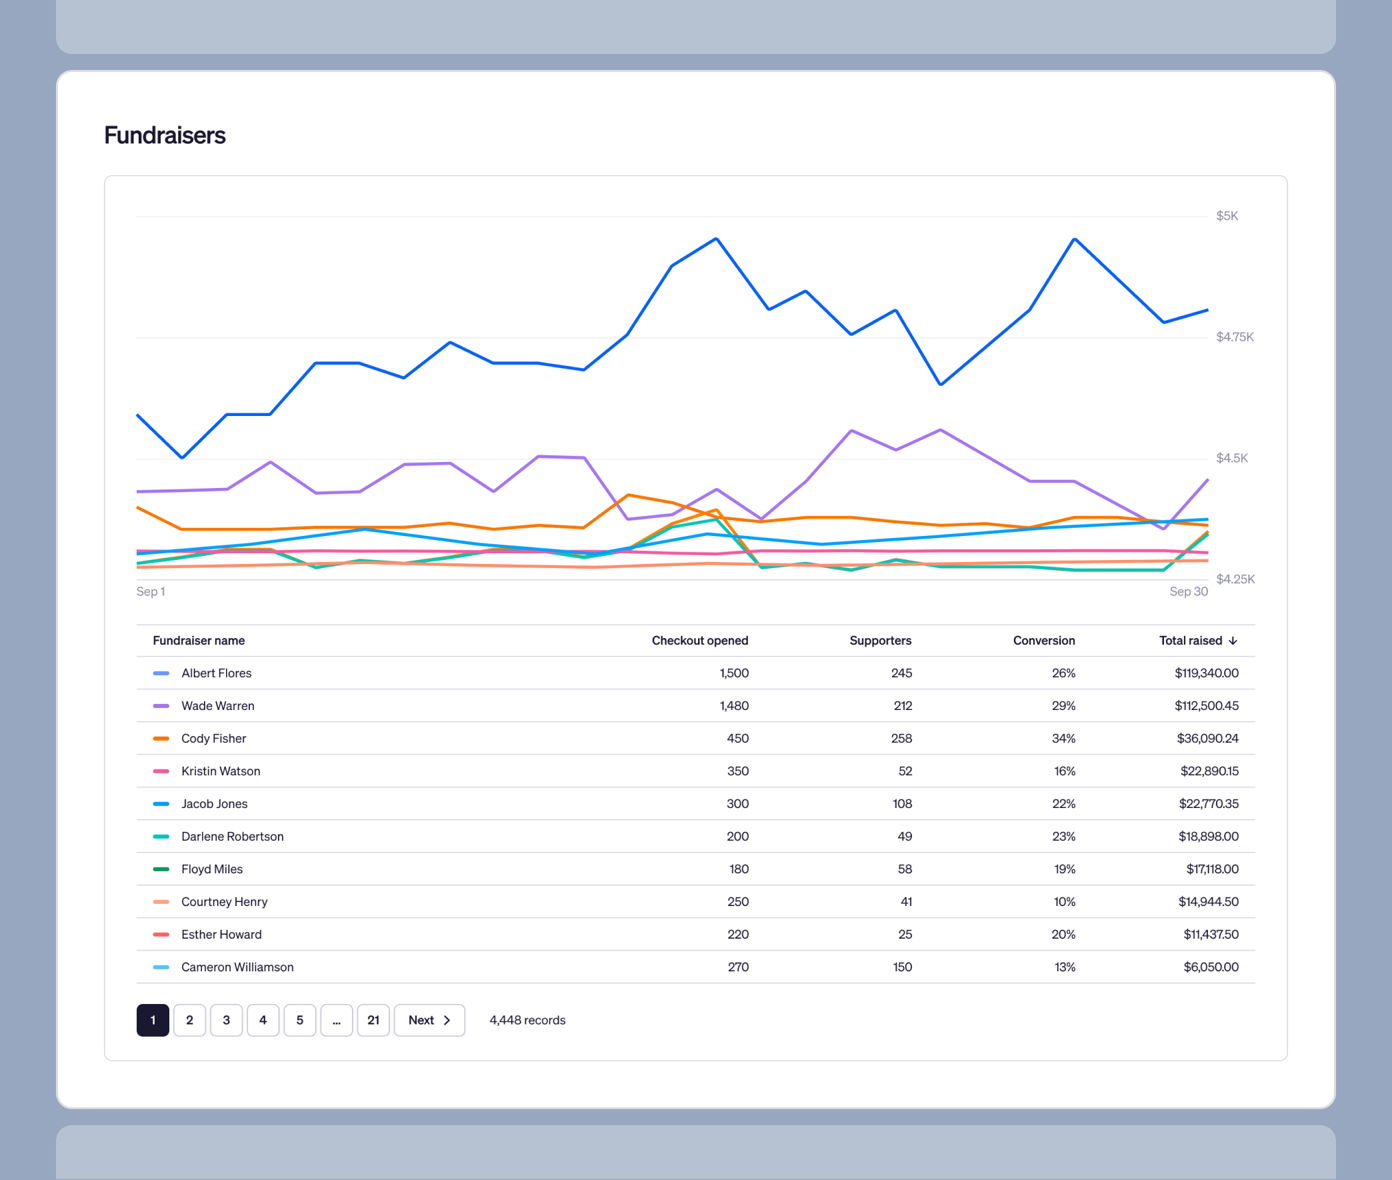Sort by Conversion column header

point(1043,641)
